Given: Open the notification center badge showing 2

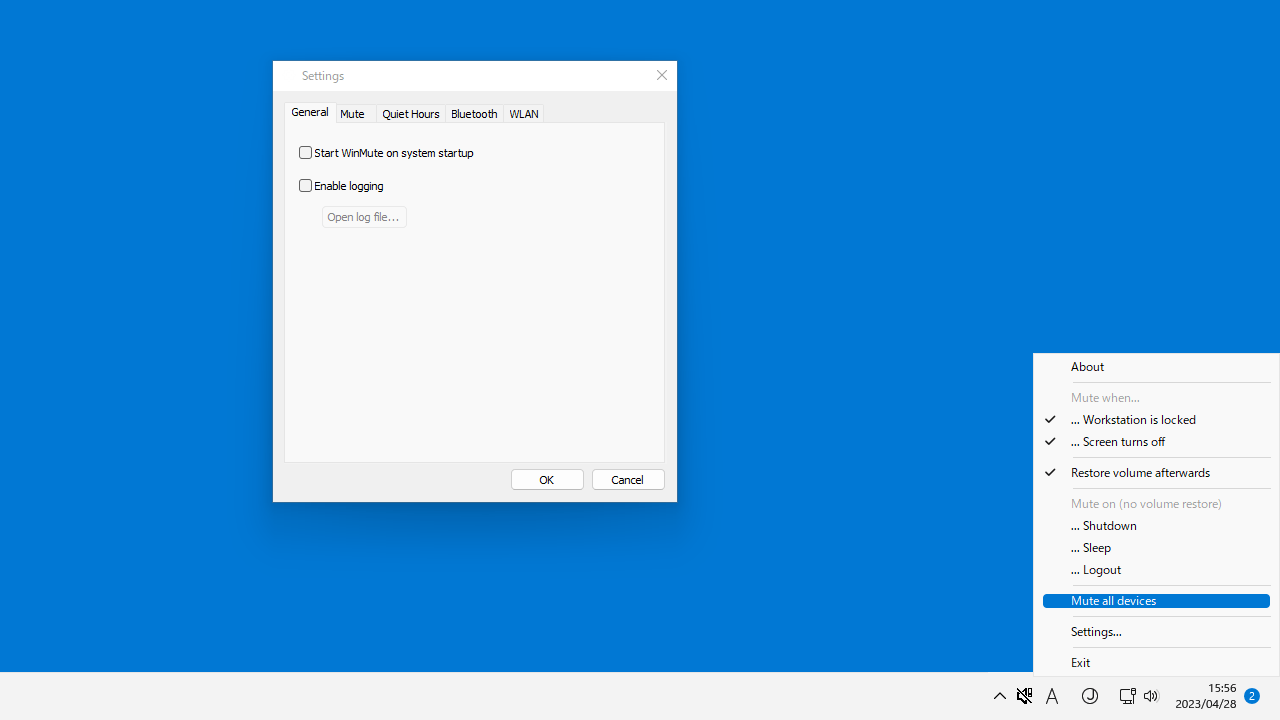Looking at the screenshot, I should (x=1251, y=696).
